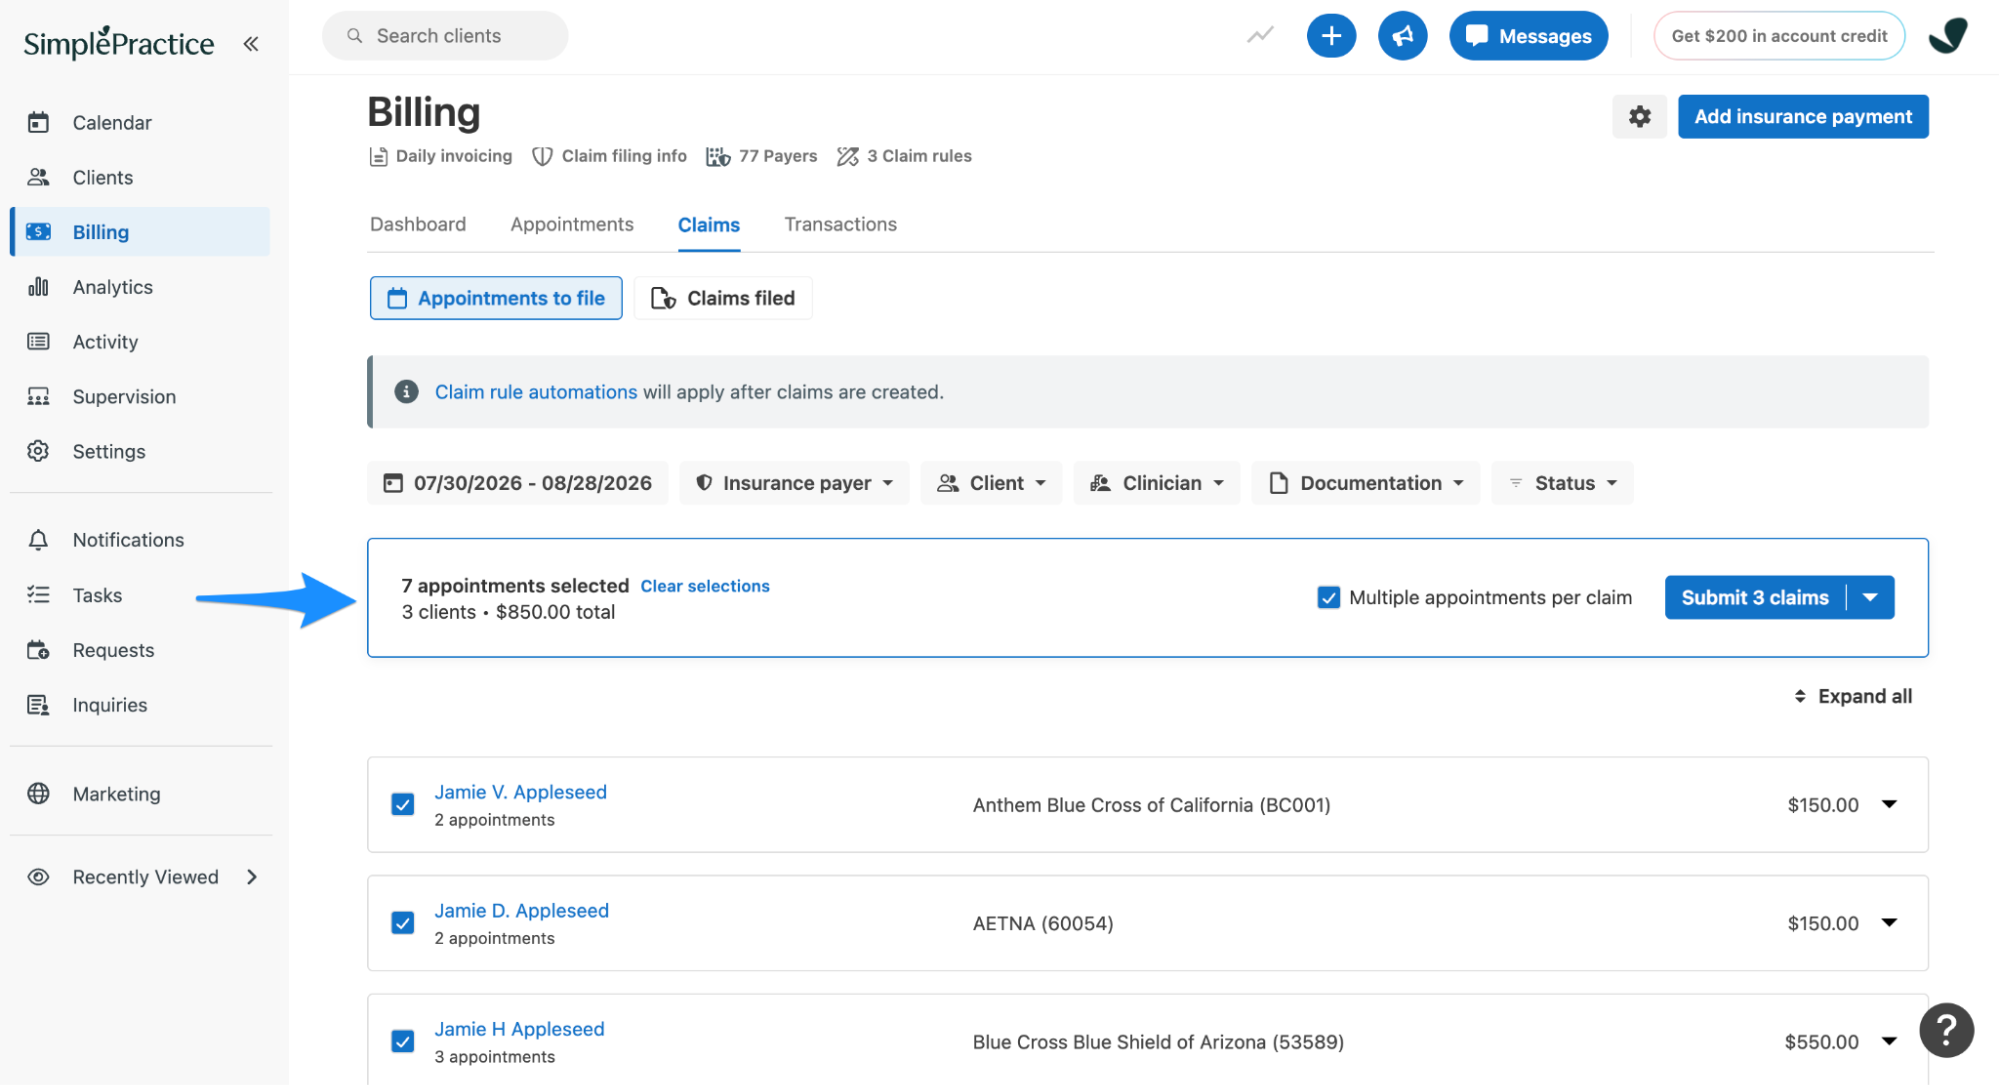Open the Documentation filter dropdown

[1366, 483]
